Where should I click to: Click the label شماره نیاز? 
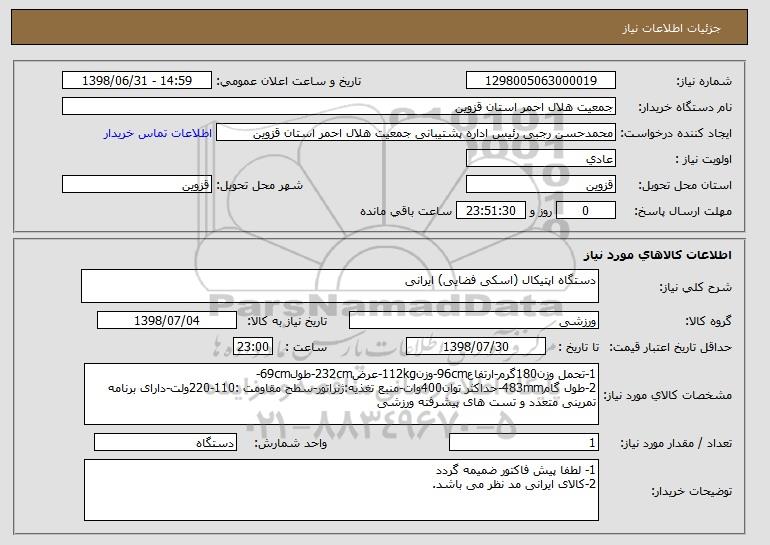(x=704, y=82)
